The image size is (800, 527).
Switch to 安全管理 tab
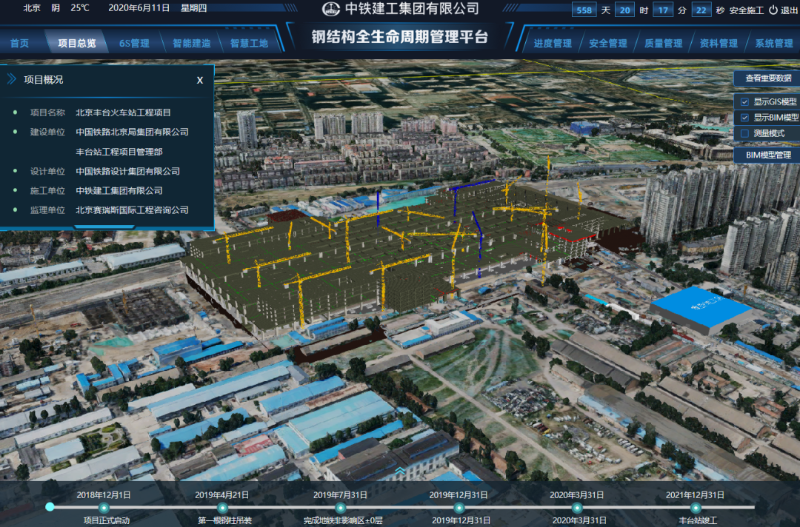pos(608,43)
